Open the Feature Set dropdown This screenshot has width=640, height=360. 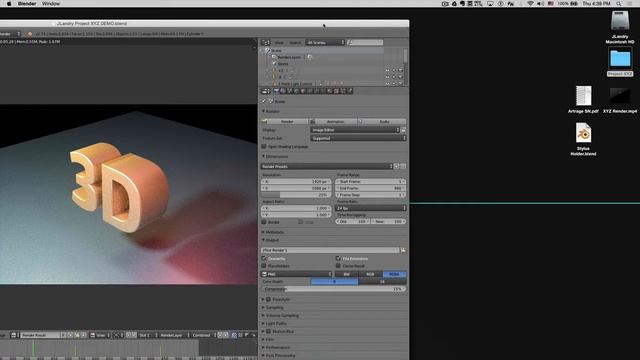click(358, 138)
